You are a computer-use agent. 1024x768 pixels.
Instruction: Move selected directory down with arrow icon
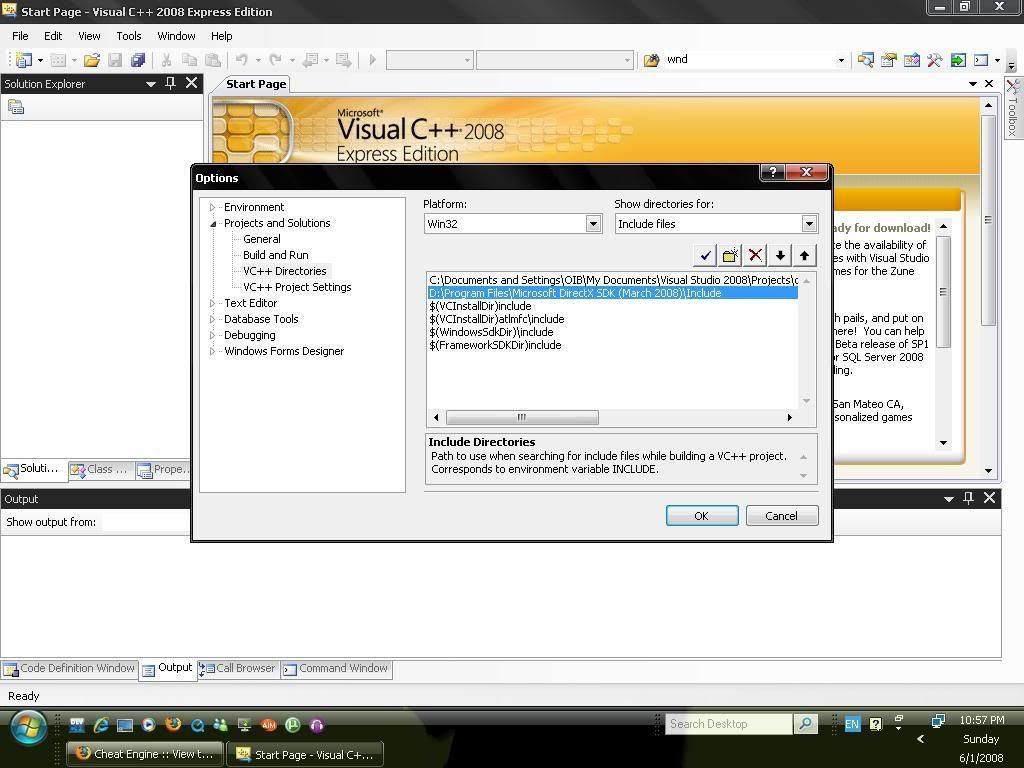pyautogui.click(x=780, y=255)
